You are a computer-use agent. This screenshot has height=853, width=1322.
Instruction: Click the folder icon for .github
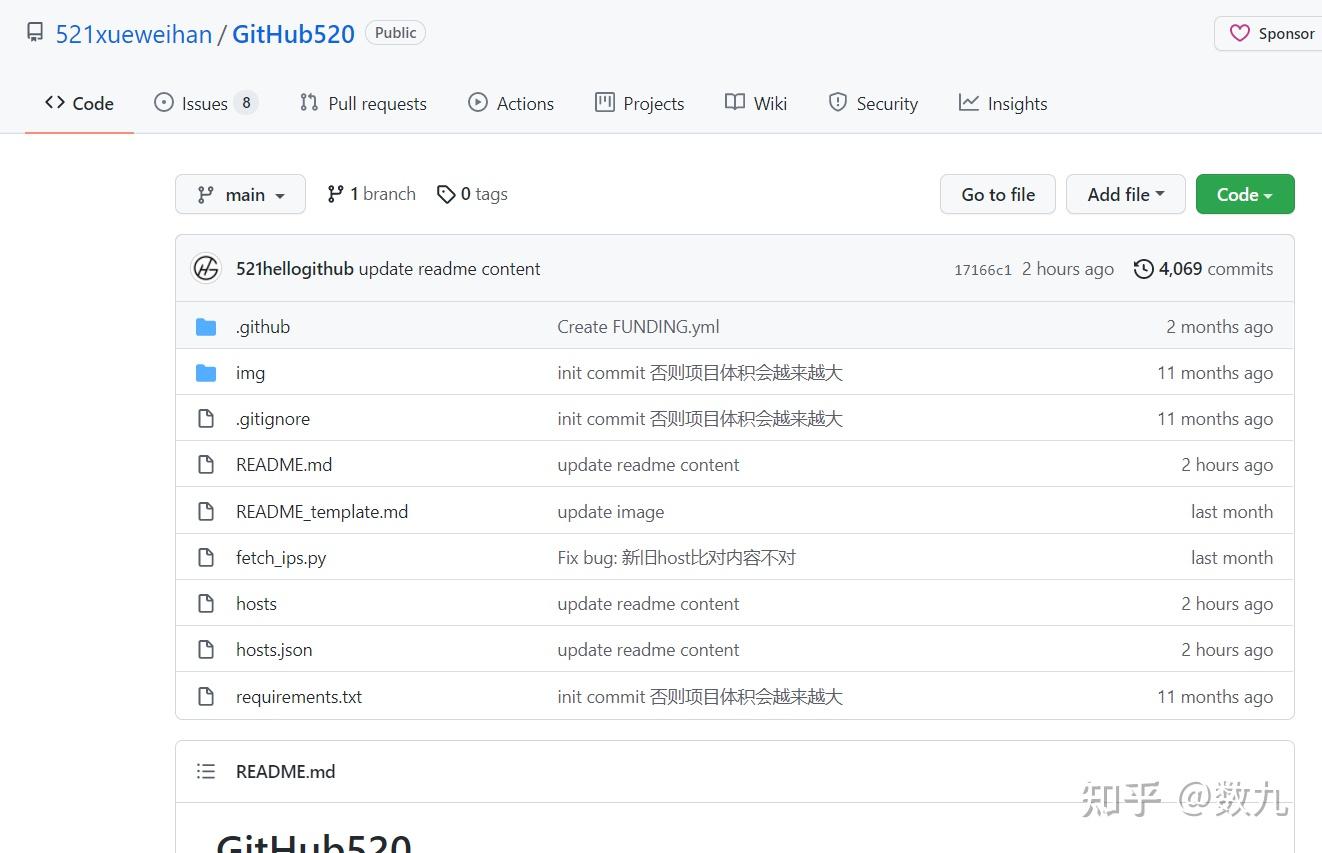coord(207,326)
